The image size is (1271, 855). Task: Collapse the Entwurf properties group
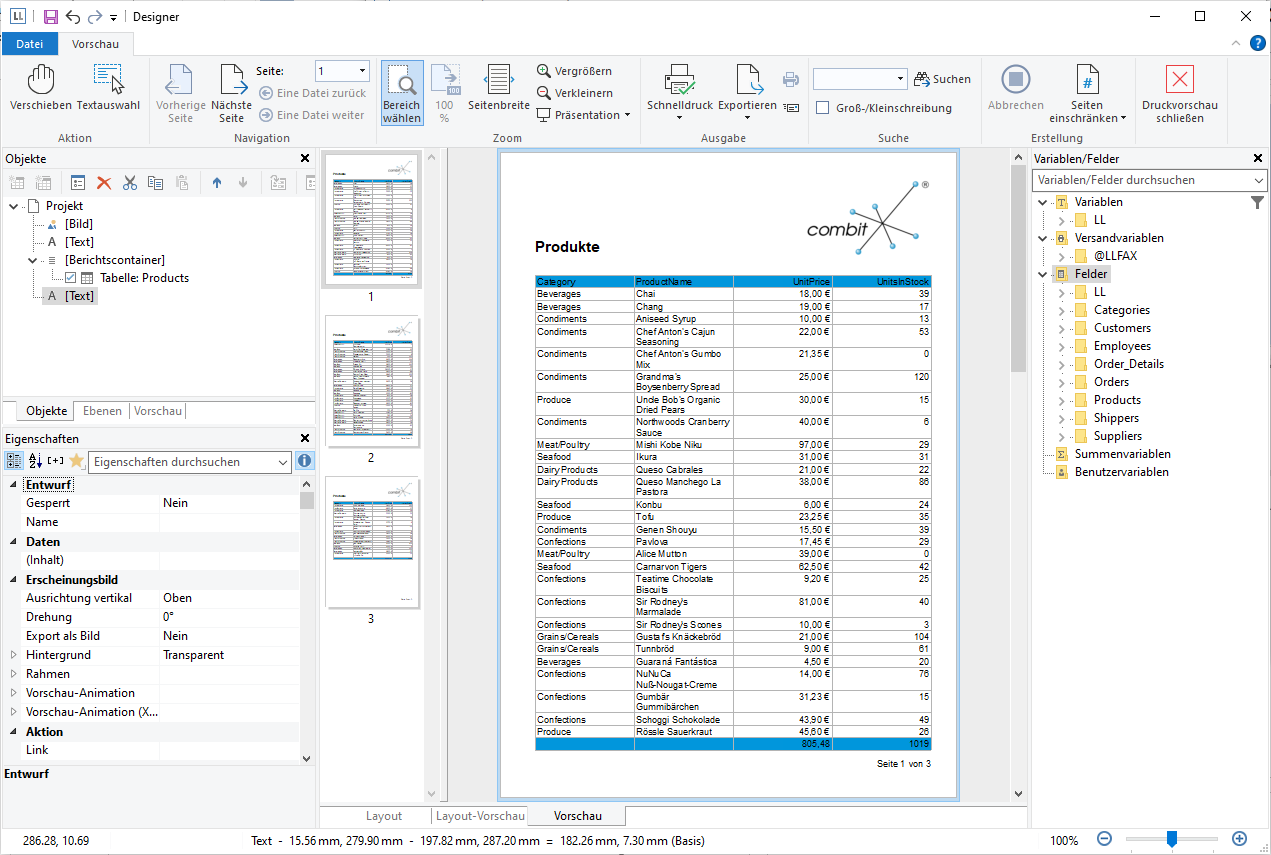pos(13,485)
